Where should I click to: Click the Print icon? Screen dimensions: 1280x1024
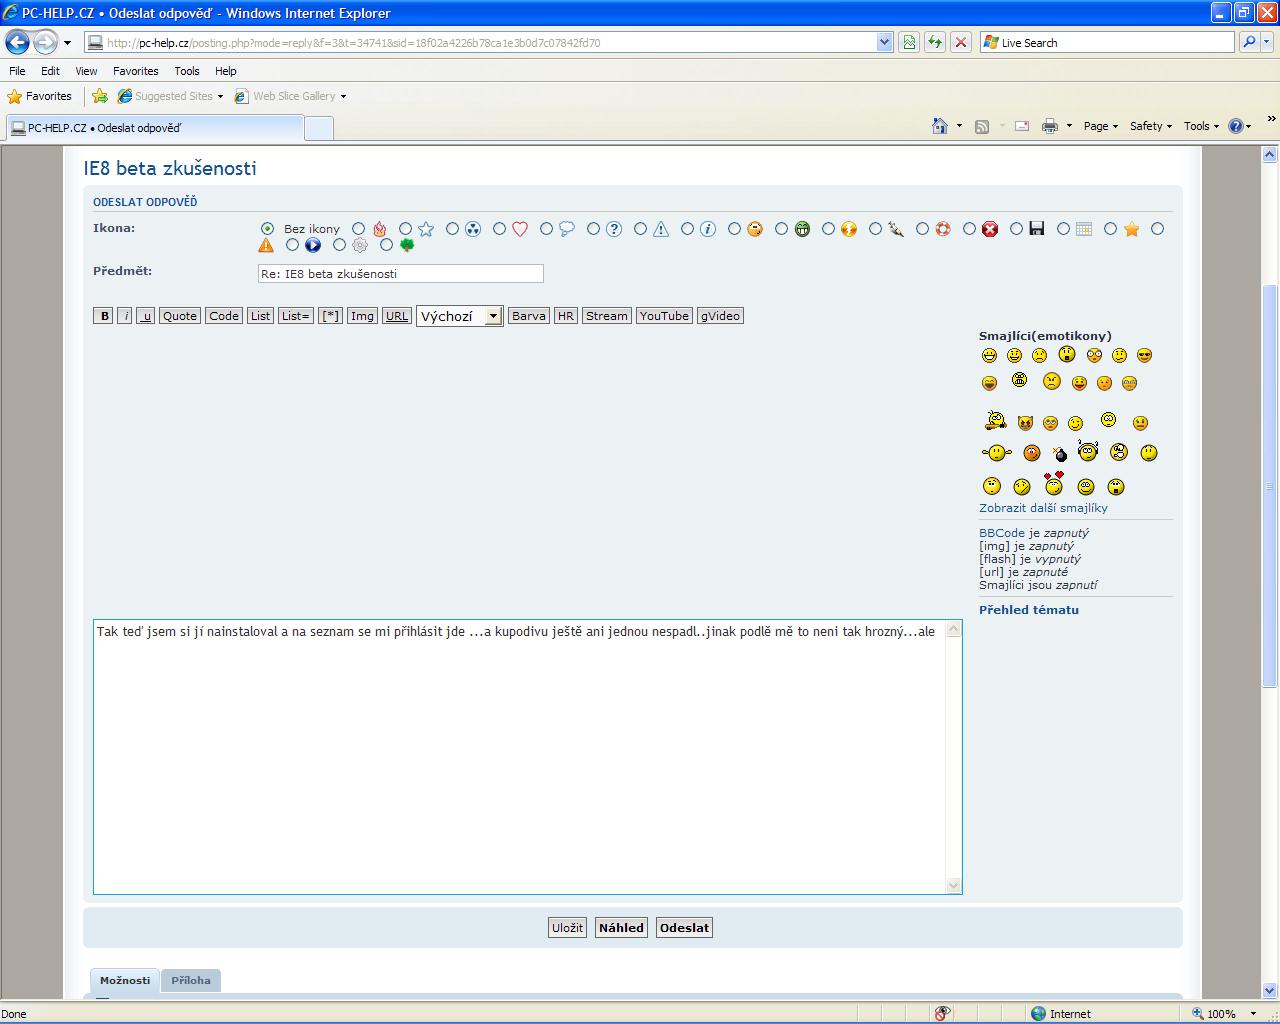coord(1050,126)
